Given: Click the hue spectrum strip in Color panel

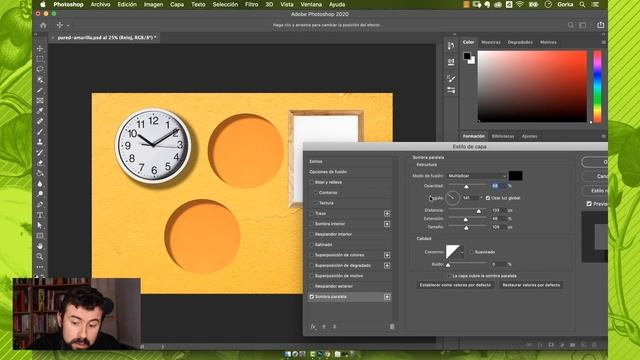Looking at the screenshot, I should [x=597, y=87].
